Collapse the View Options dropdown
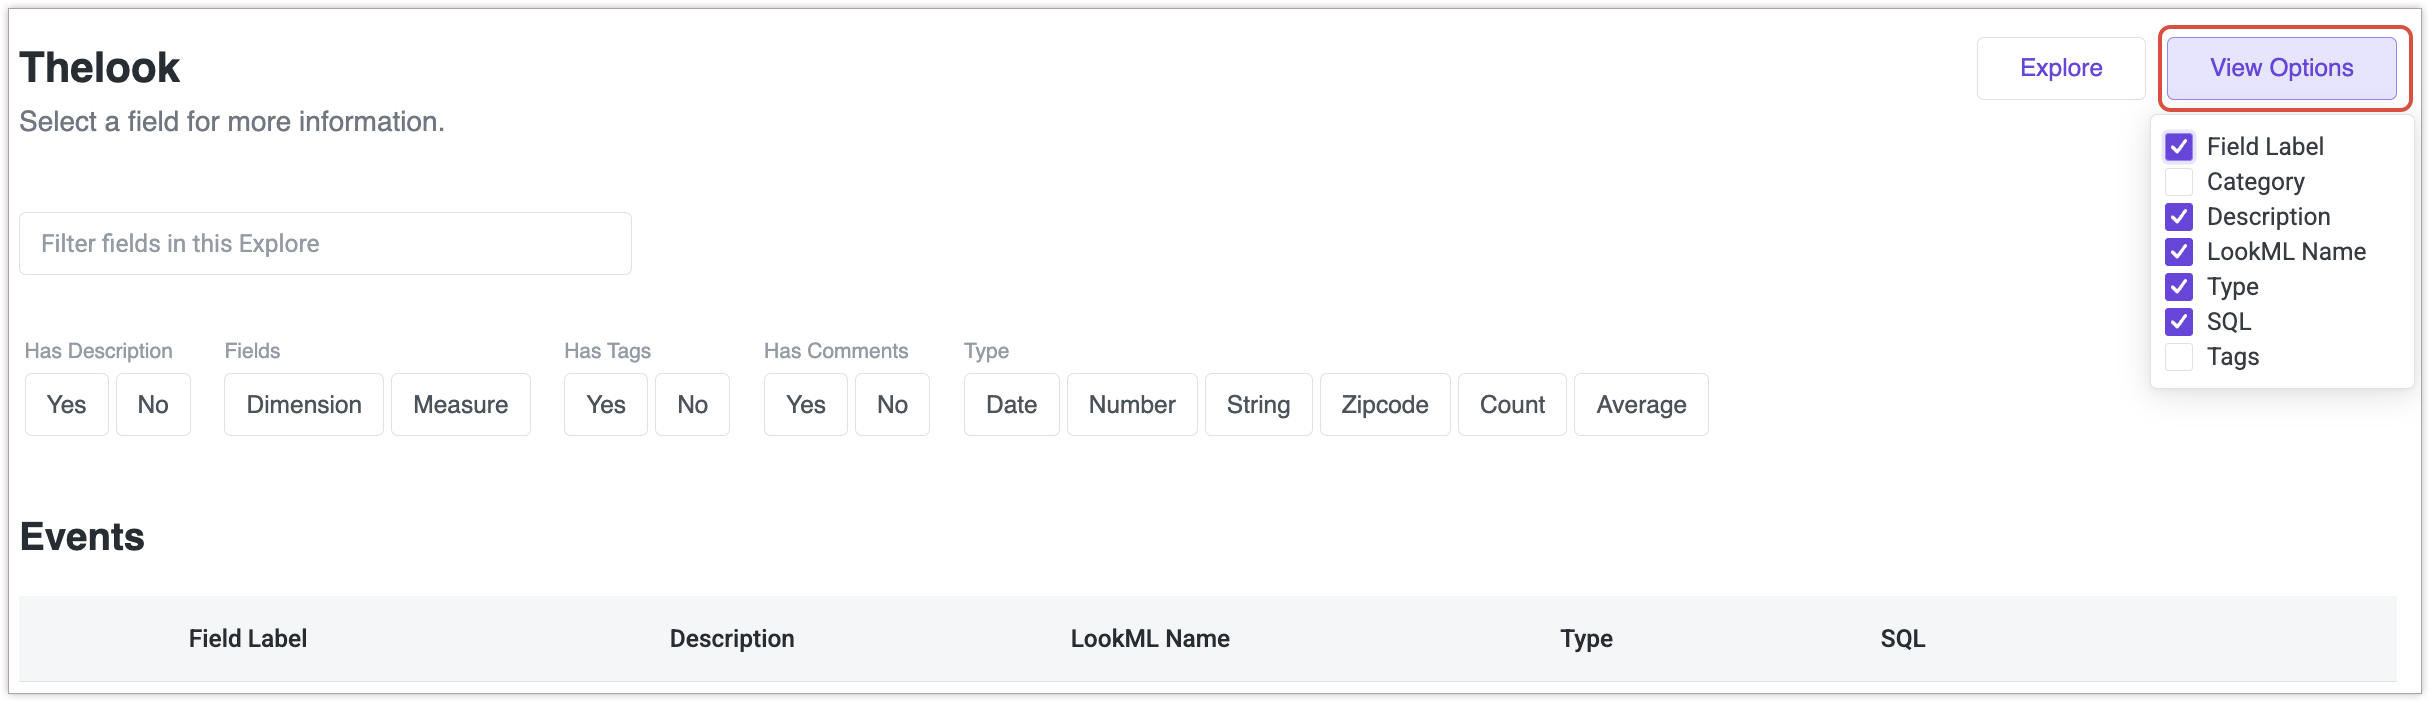Image resolution: width=2430 pixels, height=702 pixels. pos(2281,68)
